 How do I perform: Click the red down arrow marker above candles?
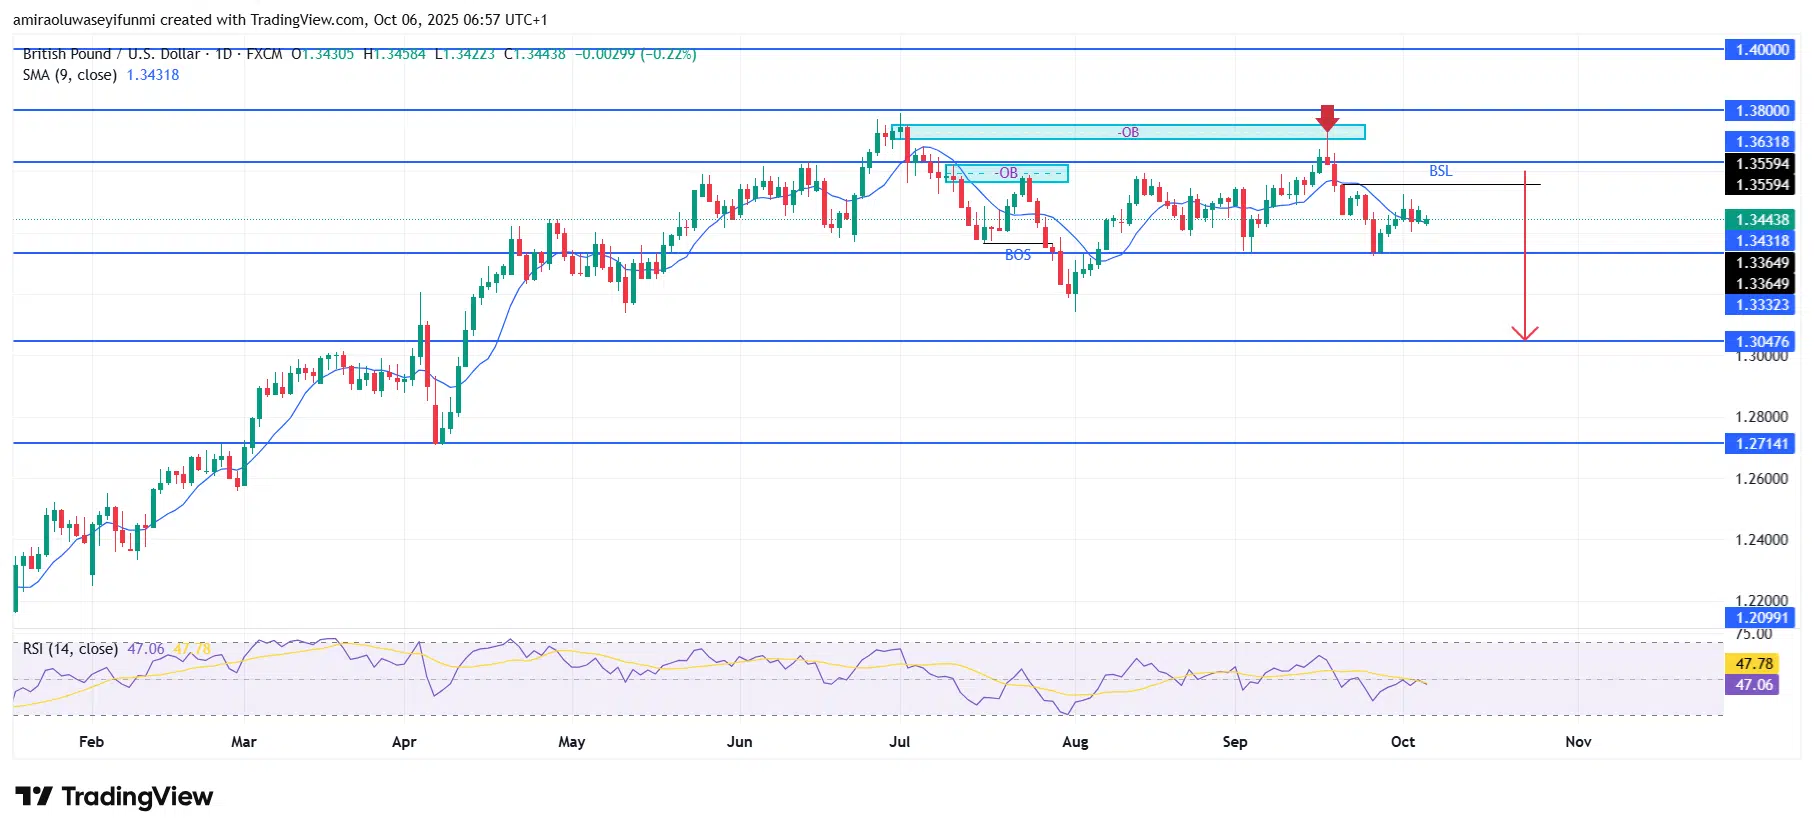[x=1327, y=118]
